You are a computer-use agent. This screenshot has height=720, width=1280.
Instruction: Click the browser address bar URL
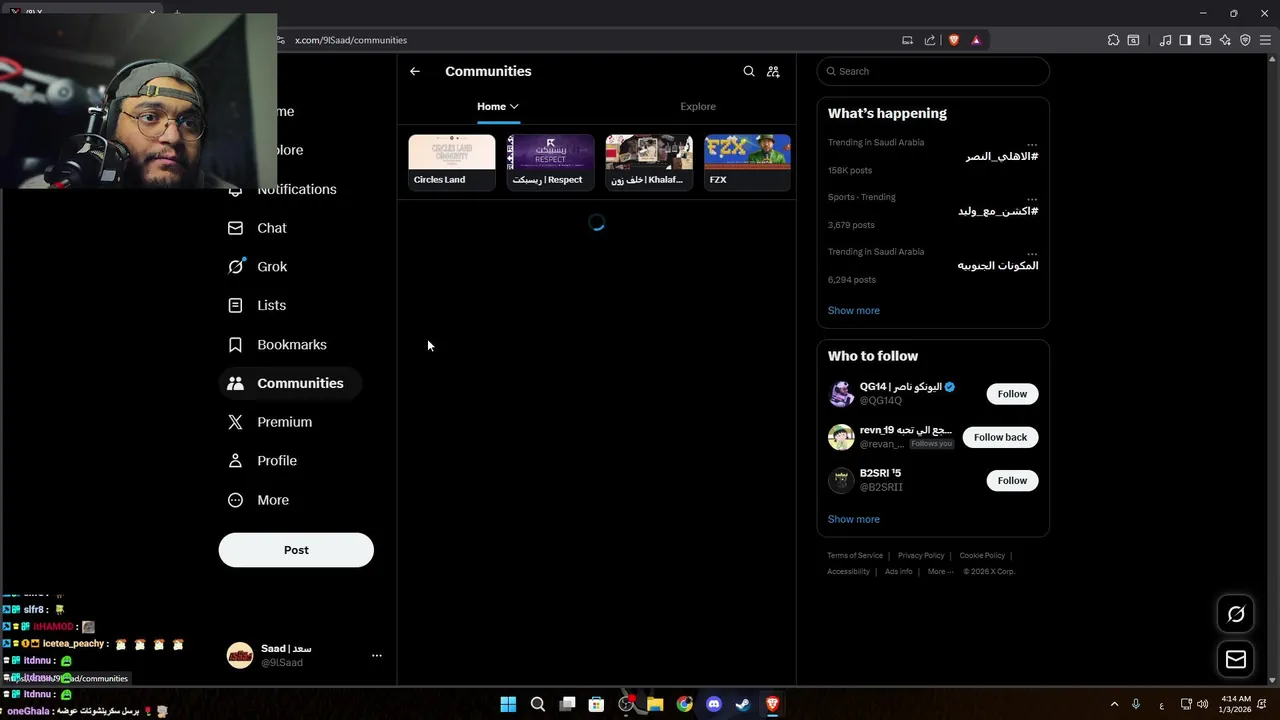[x=351, y=40]
